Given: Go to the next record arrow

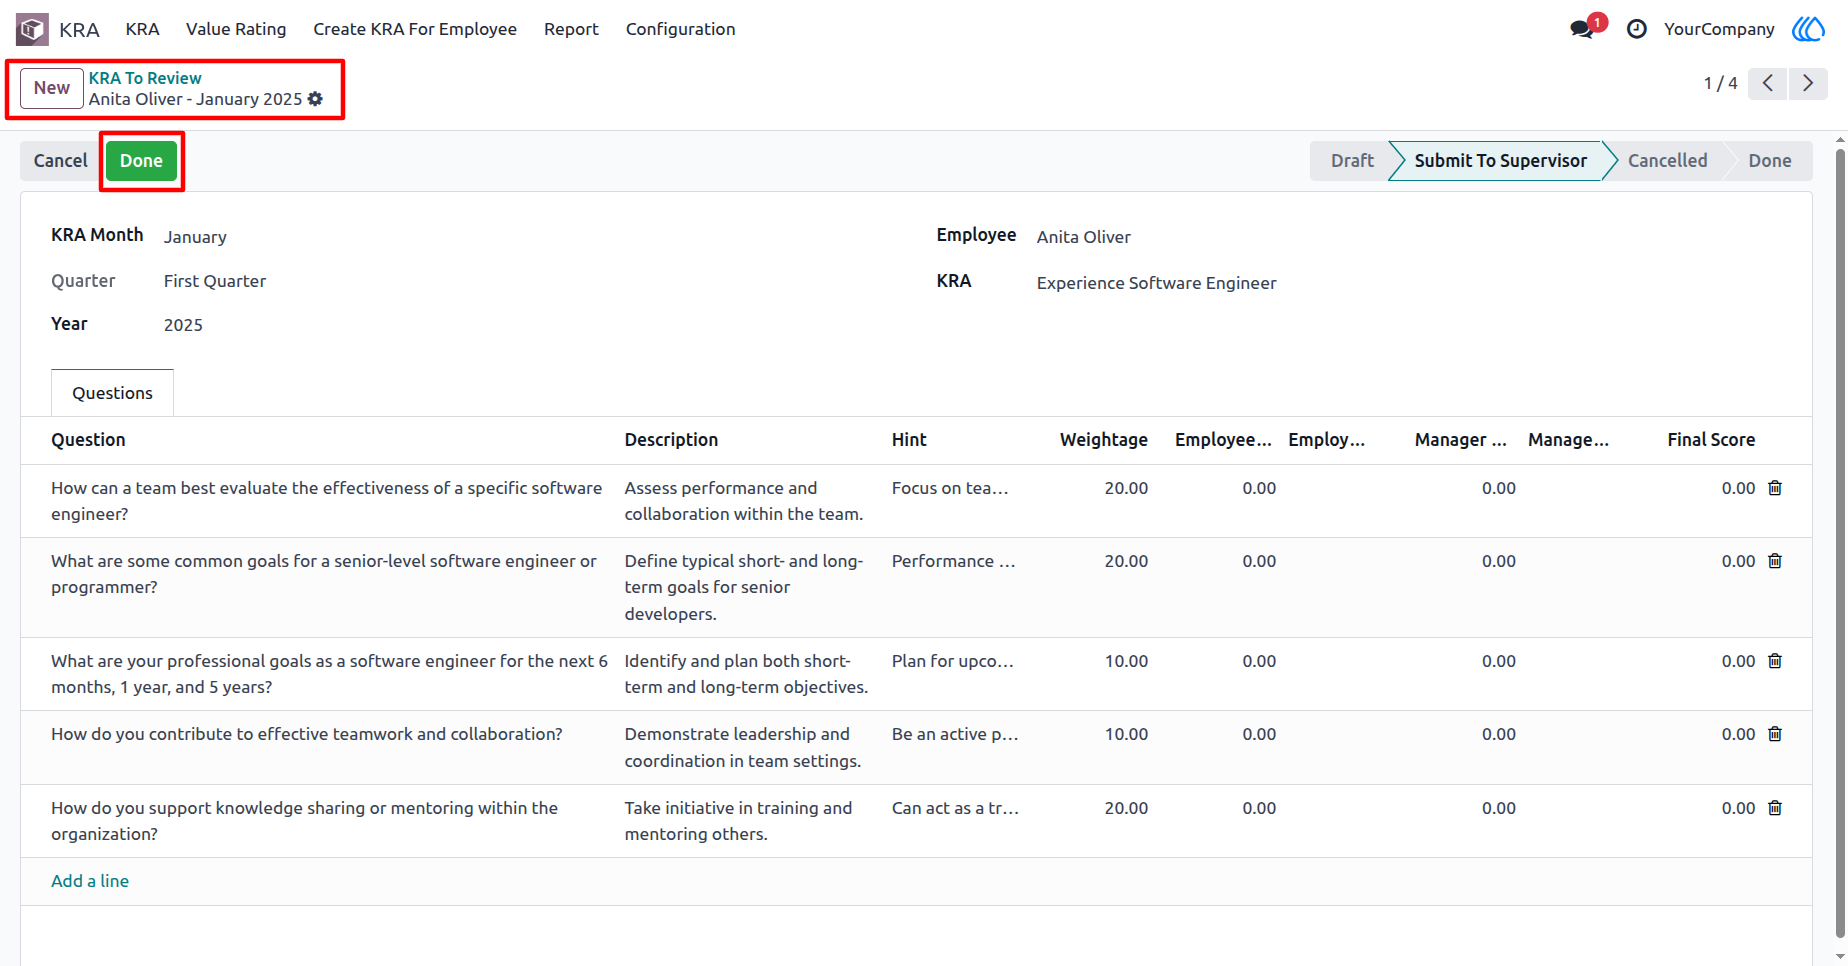Looking at the screenshot, I should 1808,83.
